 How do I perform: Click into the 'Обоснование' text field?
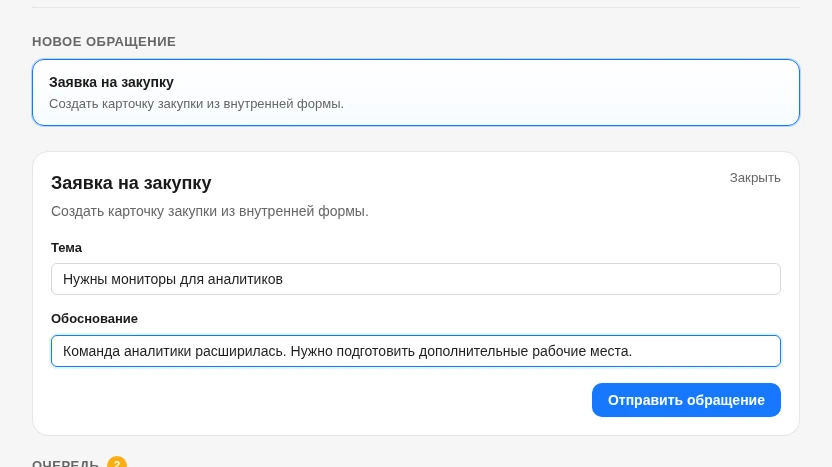(415, 351)
